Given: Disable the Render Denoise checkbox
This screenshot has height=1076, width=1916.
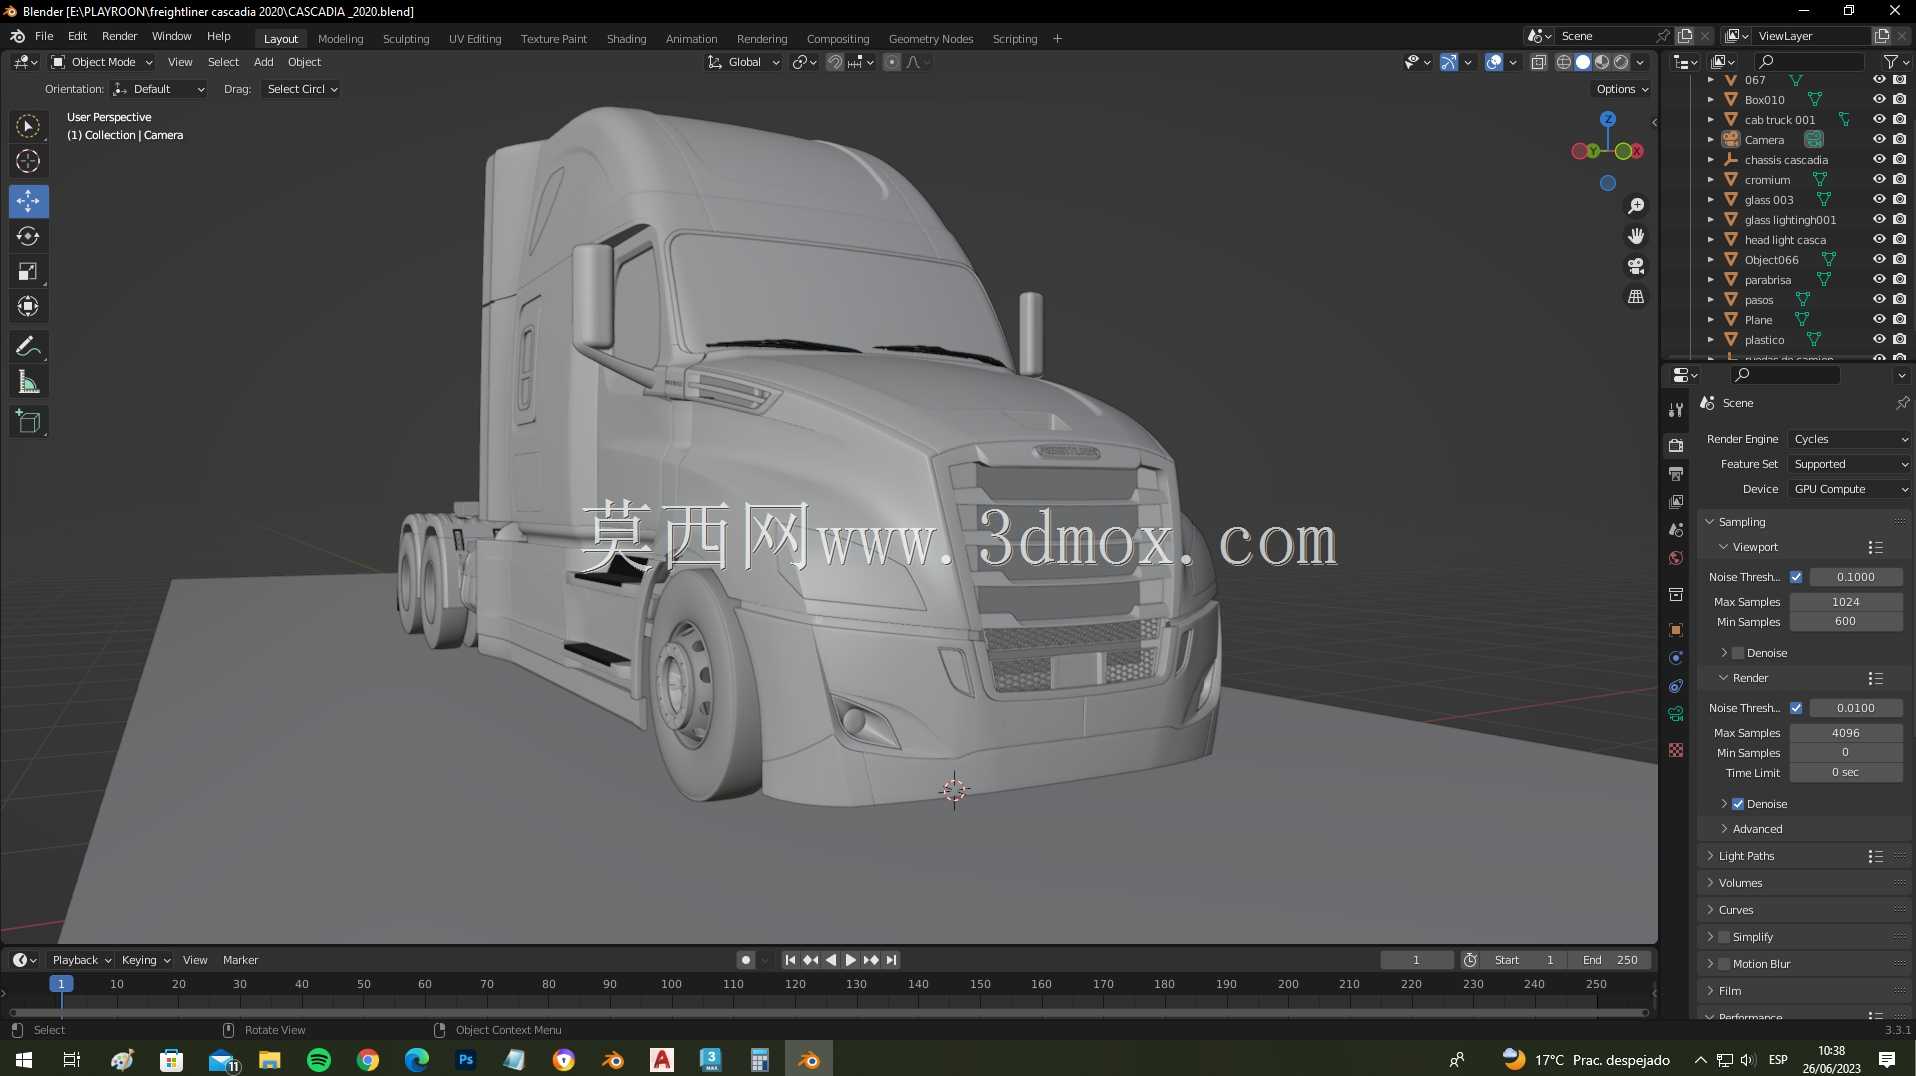Looking at the screenshot, I should click(1738, 804).
